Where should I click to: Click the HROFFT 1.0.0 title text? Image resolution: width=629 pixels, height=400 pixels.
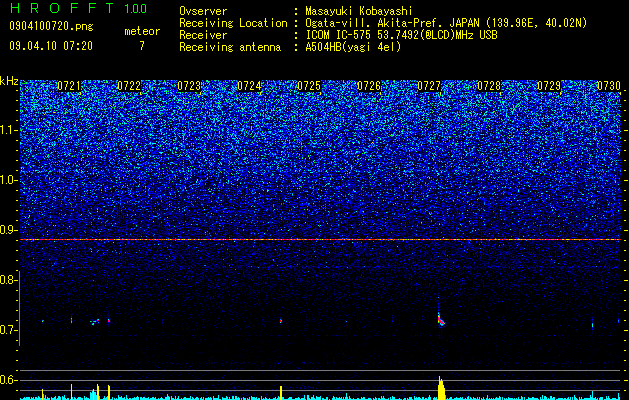click(78, 8)
